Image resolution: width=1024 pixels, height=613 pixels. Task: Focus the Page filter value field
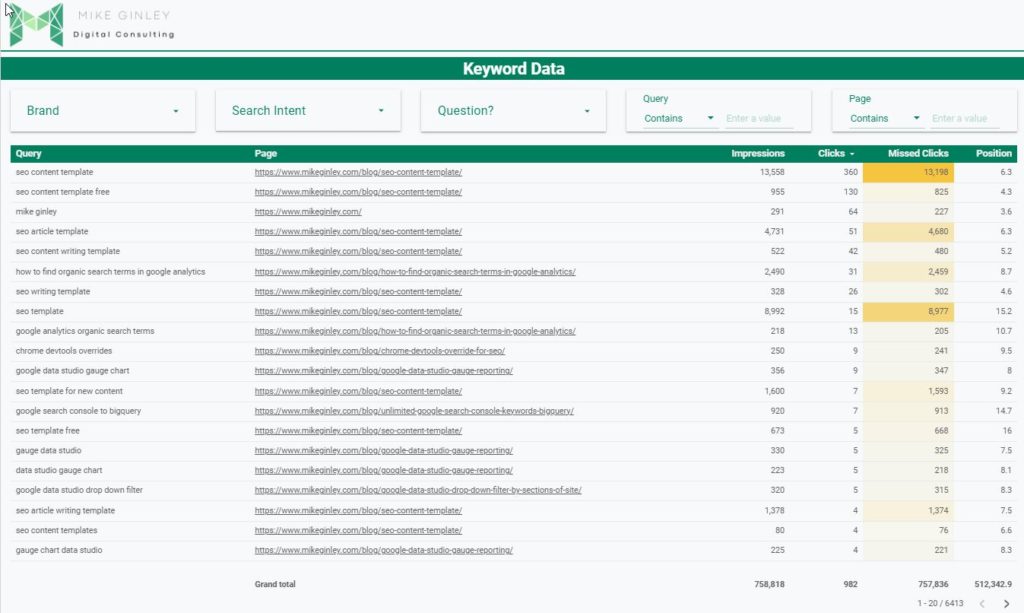click(x=965, y=118)
